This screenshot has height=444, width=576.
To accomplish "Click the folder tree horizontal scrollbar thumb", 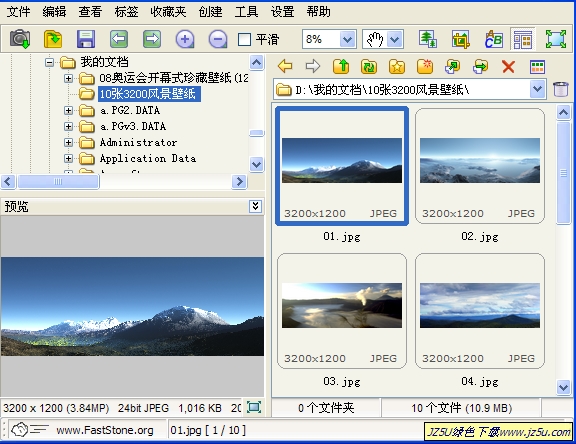I will (x=58, y=181).
